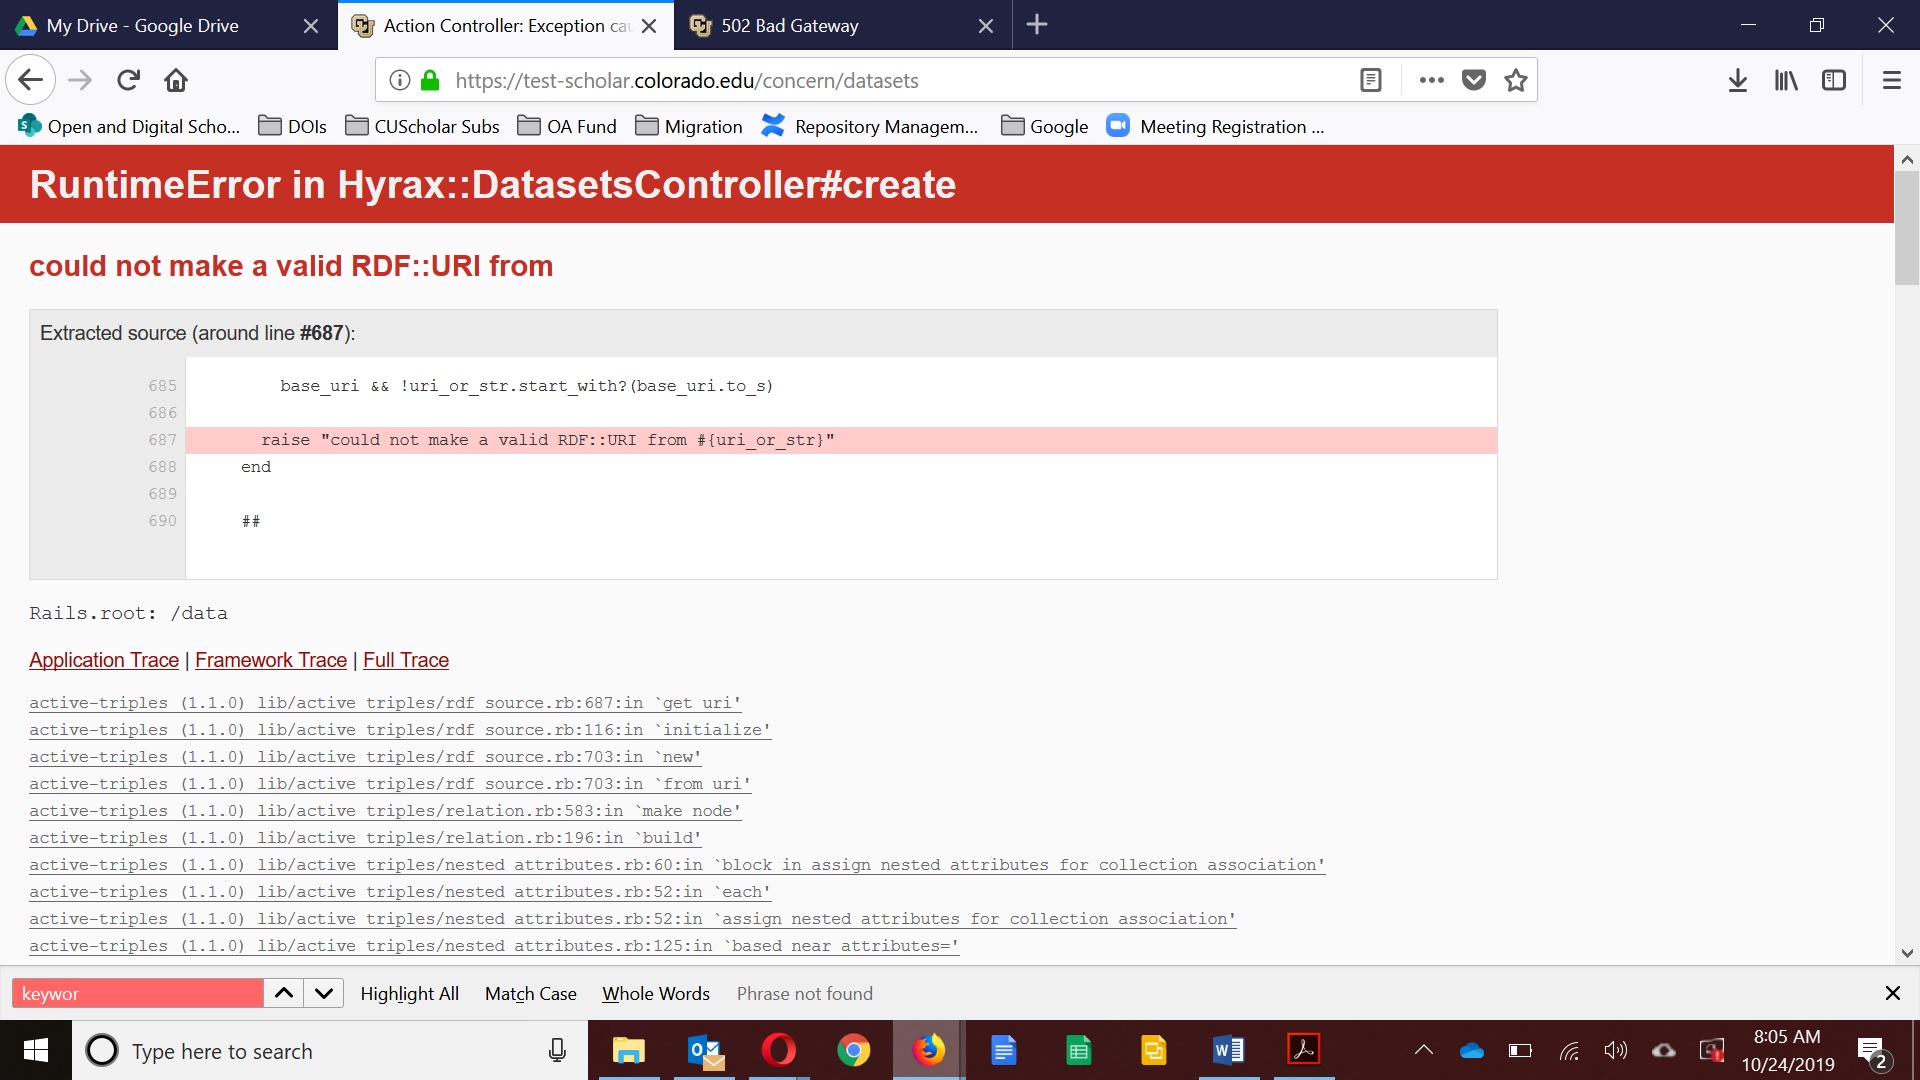
Task: Bookmark this page with the star
Action: (1516, 80)
